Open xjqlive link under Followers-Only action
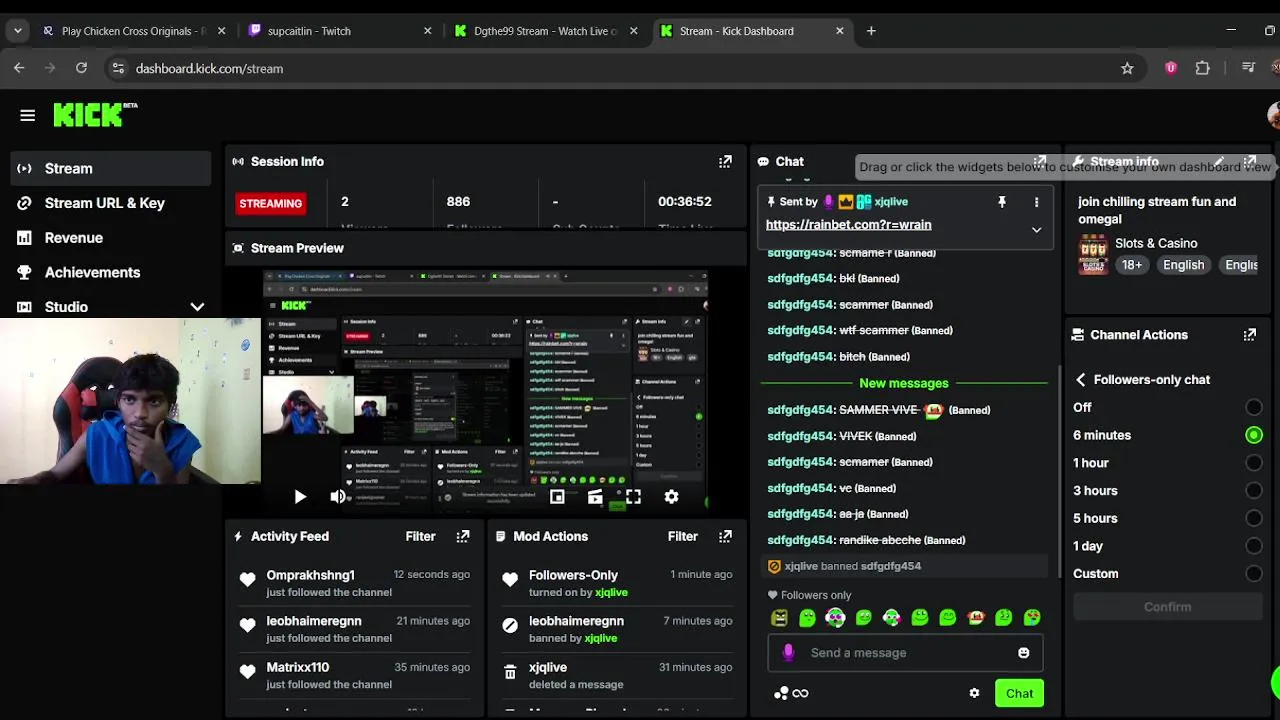1280x720 pixels. click(x=611, y=592)
